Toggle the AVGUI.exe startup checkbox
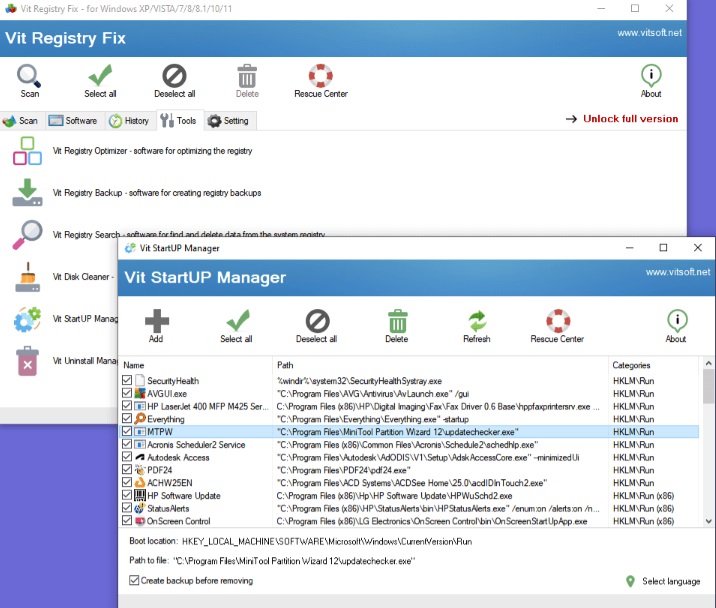 click(x=126, y=394)
